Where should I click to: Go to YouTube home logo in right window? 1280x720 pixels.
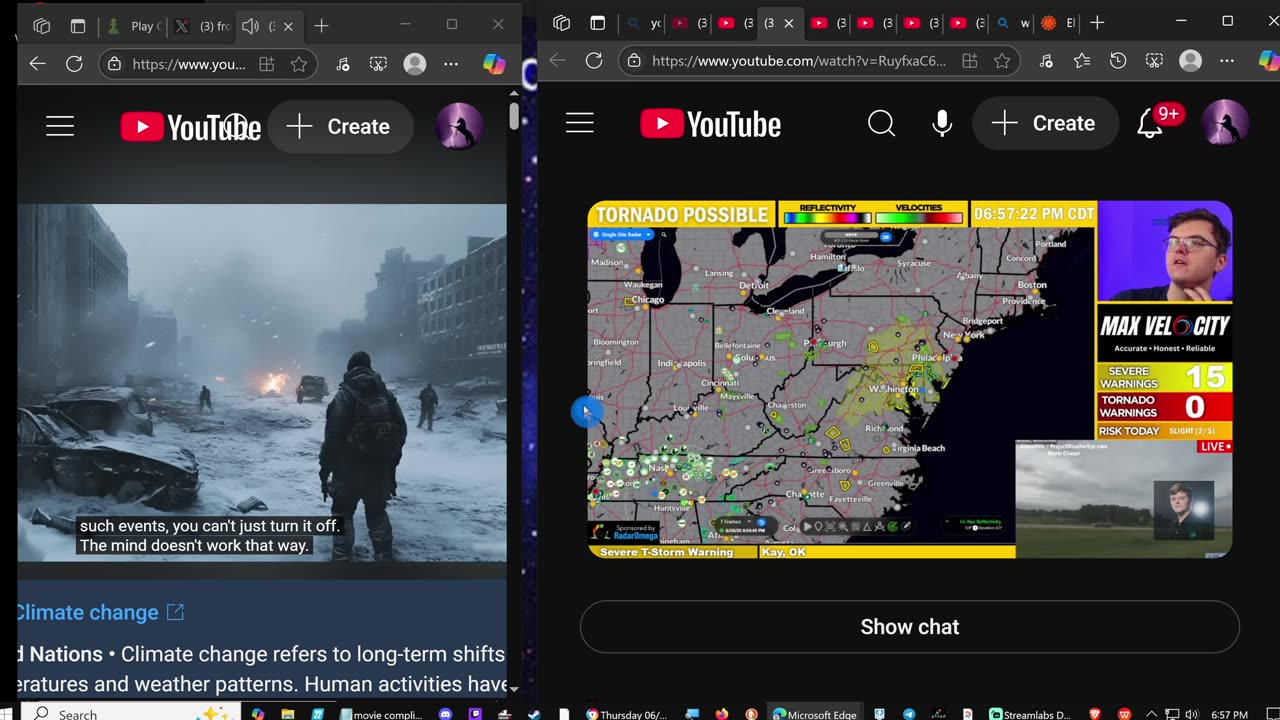(x=711, y=124)
